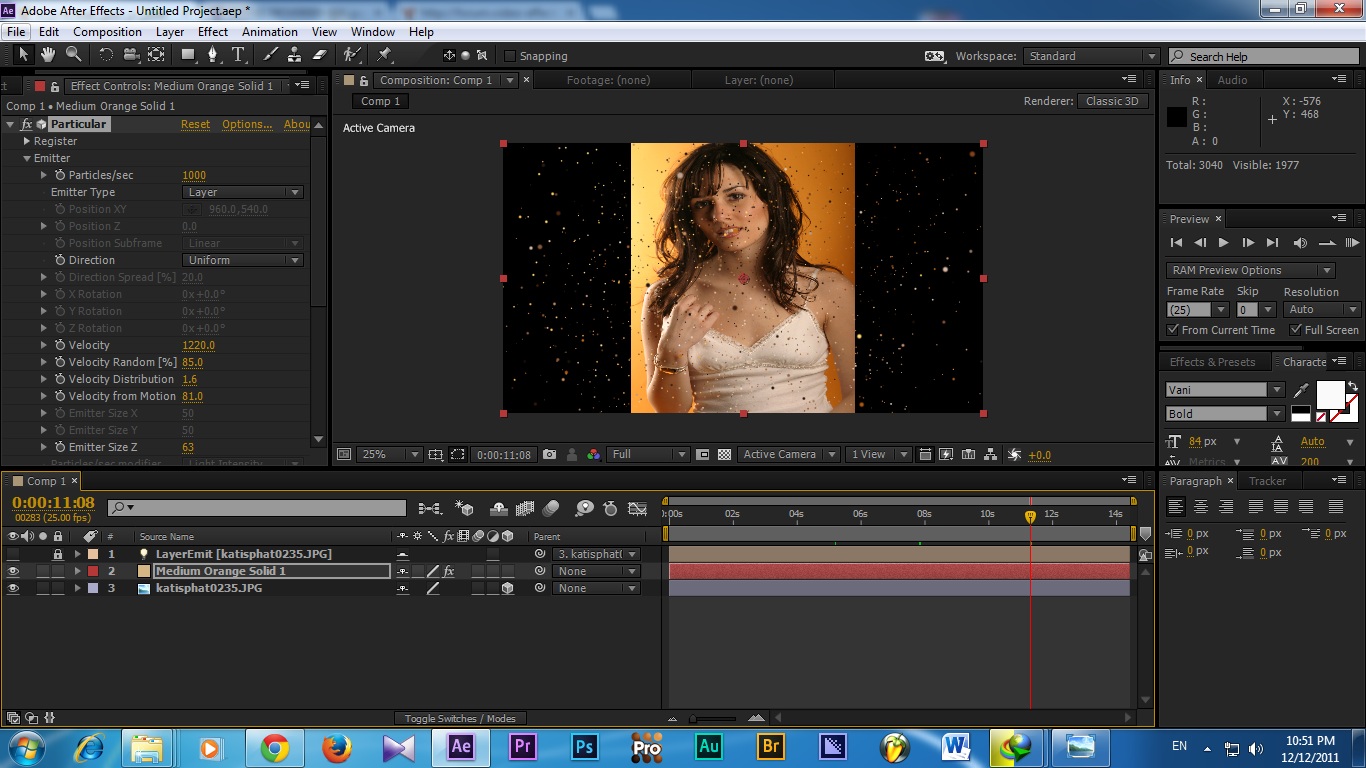Switch to the Audio tab
Screen dimensions: 1366x768
coord(1232,80)
